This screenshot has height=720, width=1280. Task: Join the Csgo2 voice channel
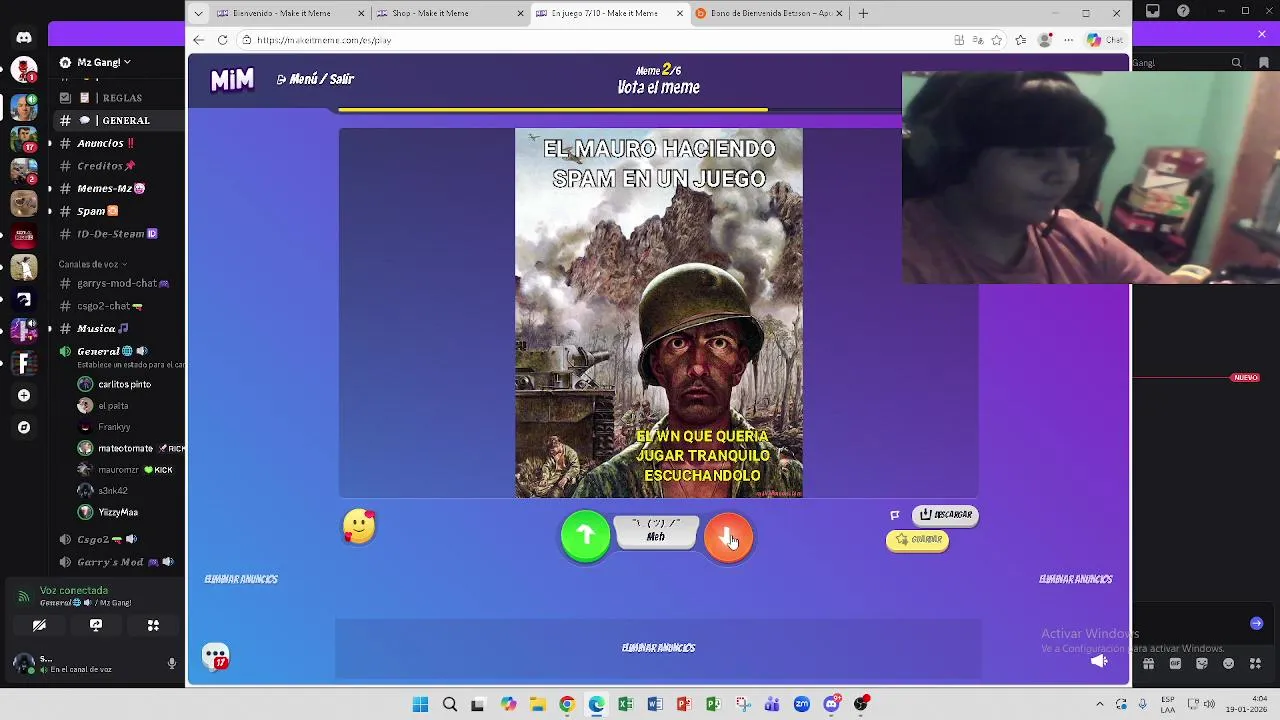point(120,539)
